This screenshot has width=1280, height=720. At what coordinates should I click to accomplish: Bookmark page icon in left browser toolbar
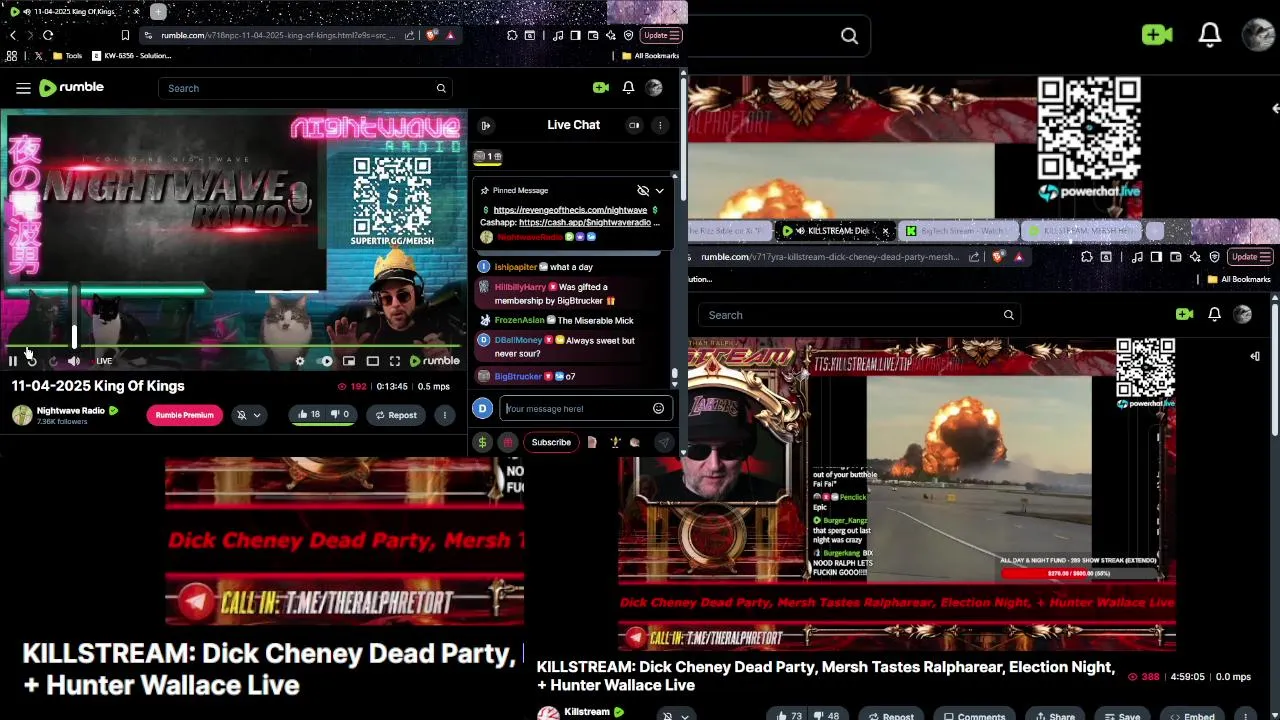[125, 35]
